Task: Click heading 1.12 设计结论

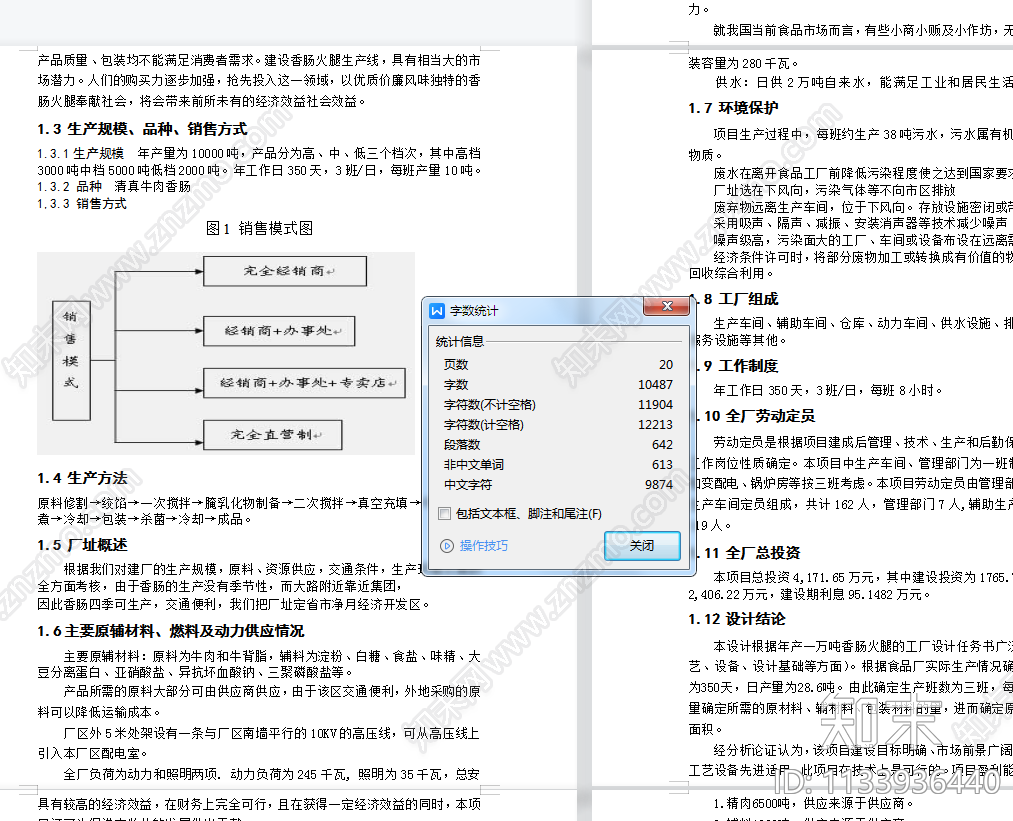Action: 736,619
